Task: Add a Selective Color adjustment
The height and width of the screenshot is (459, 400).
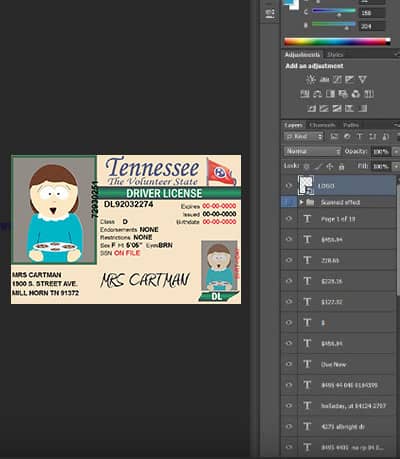Action: [349, 108]
